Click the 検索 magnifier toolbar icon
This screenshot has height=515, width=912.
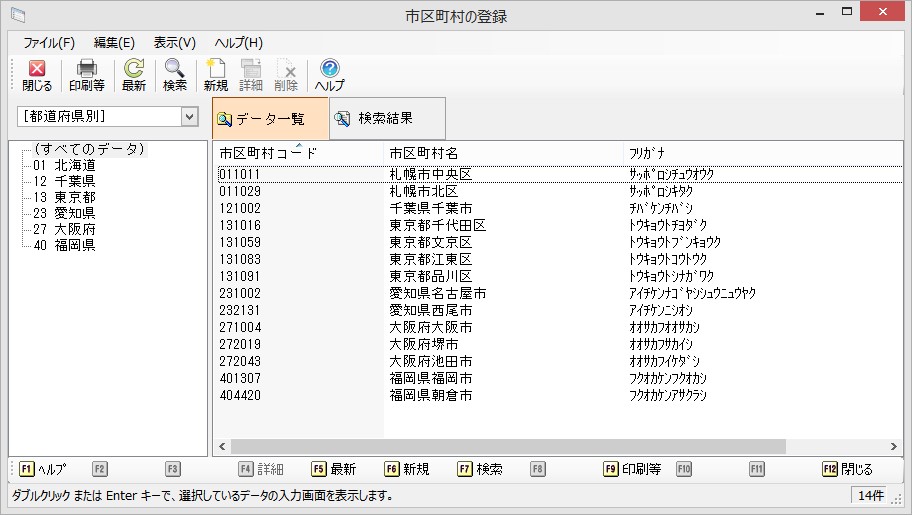pyautogui.click(x=175, y=75)
